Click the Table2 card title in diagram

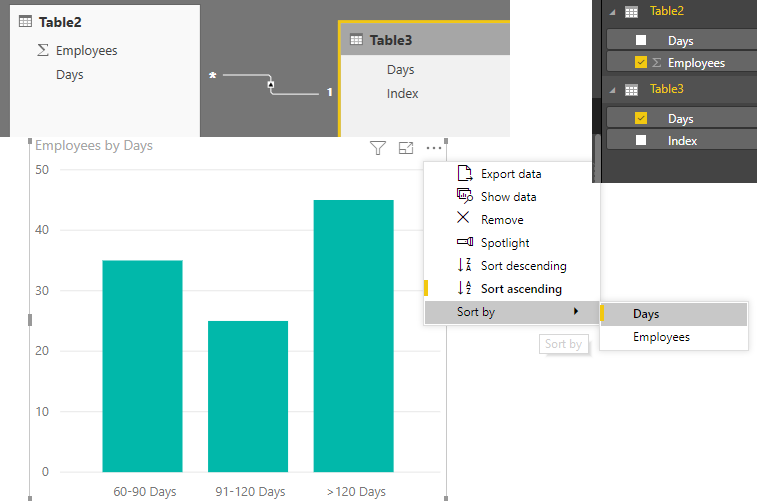(60, 22)
